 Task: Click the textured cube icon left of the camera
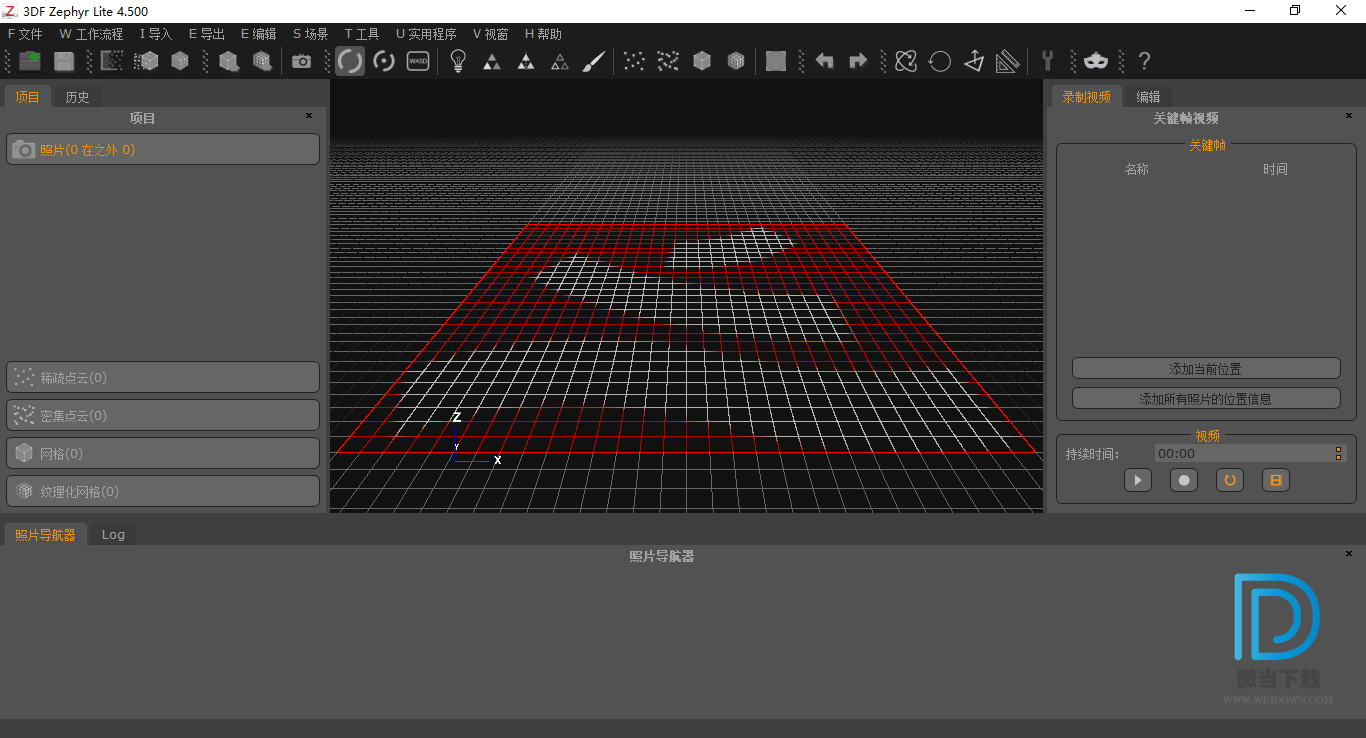click(x=262, y=61)
